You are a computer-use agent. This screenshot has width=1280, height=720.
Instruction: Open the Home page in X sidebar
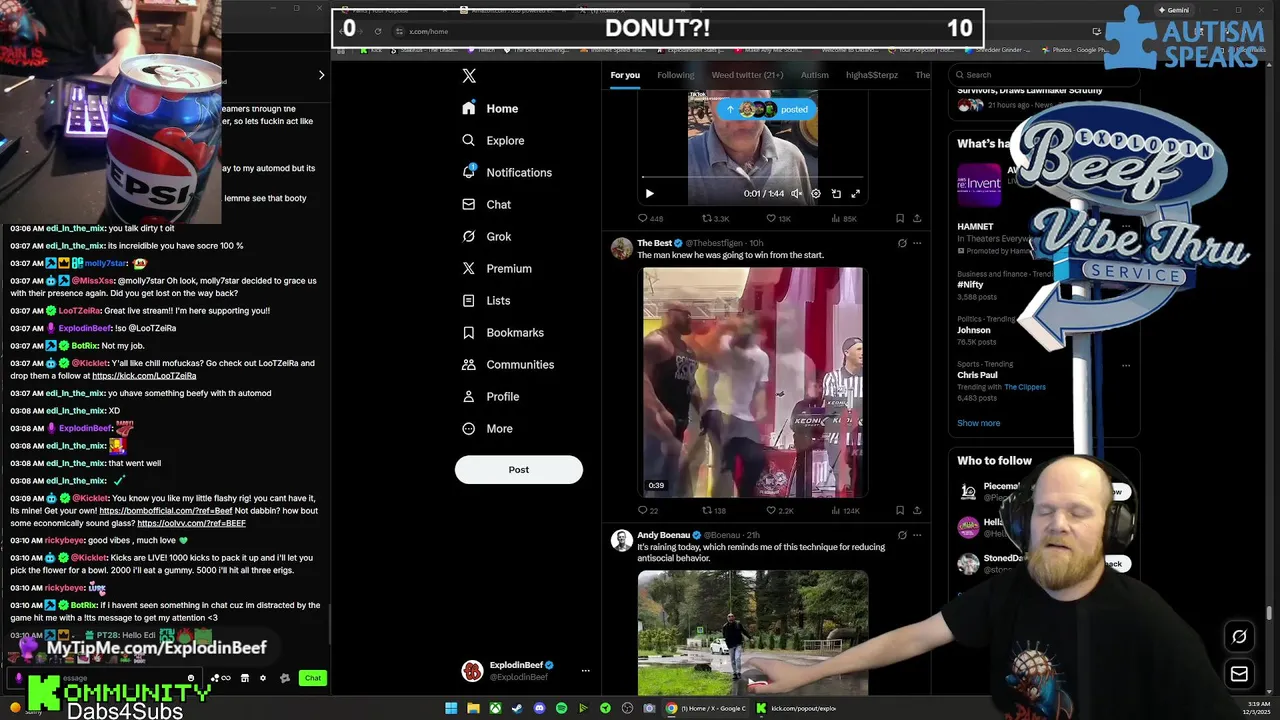click(x=491, y=108)
